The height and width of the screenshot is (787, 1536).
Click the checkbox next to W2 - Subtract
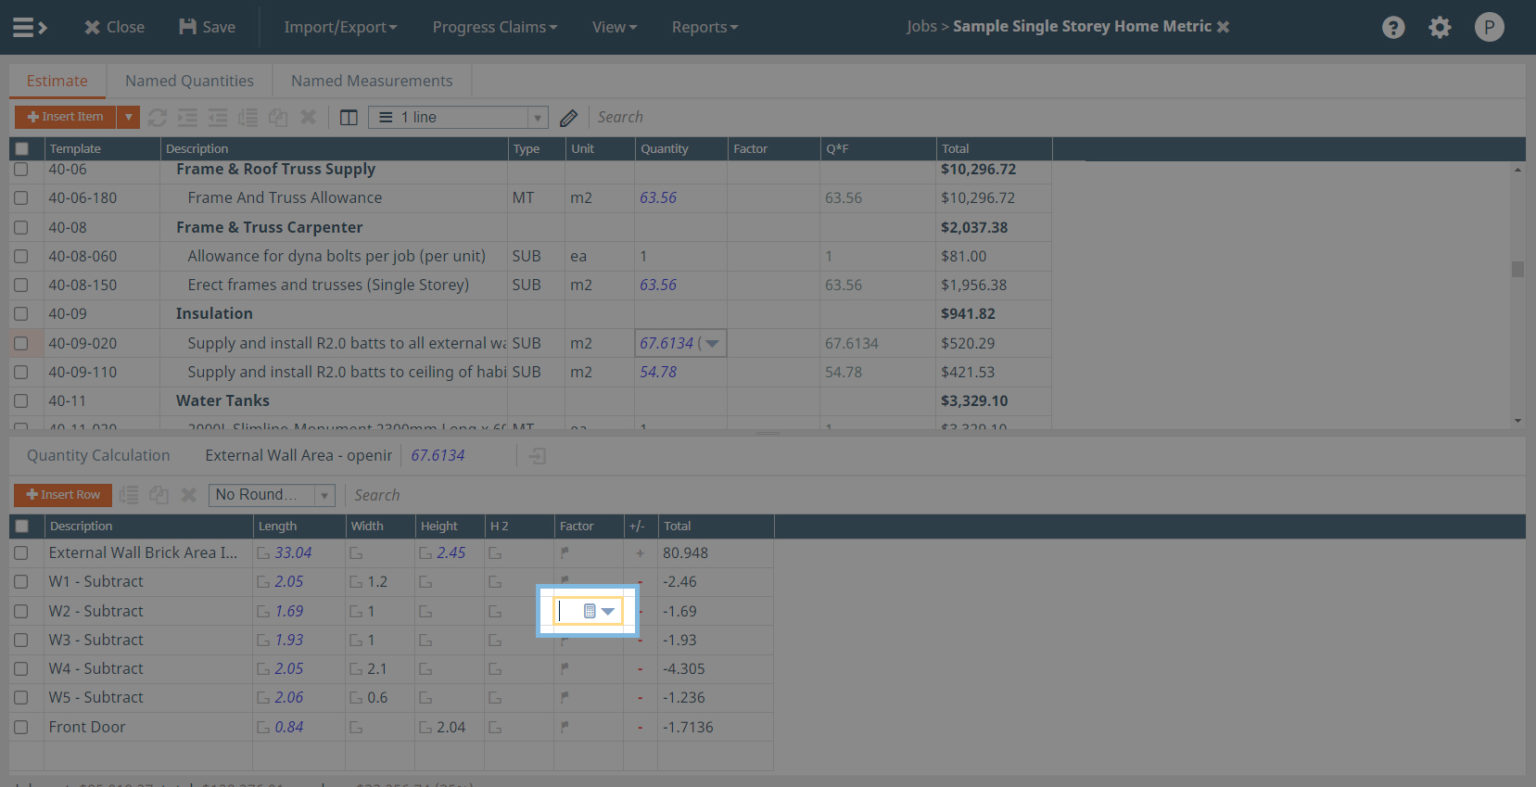22,610
